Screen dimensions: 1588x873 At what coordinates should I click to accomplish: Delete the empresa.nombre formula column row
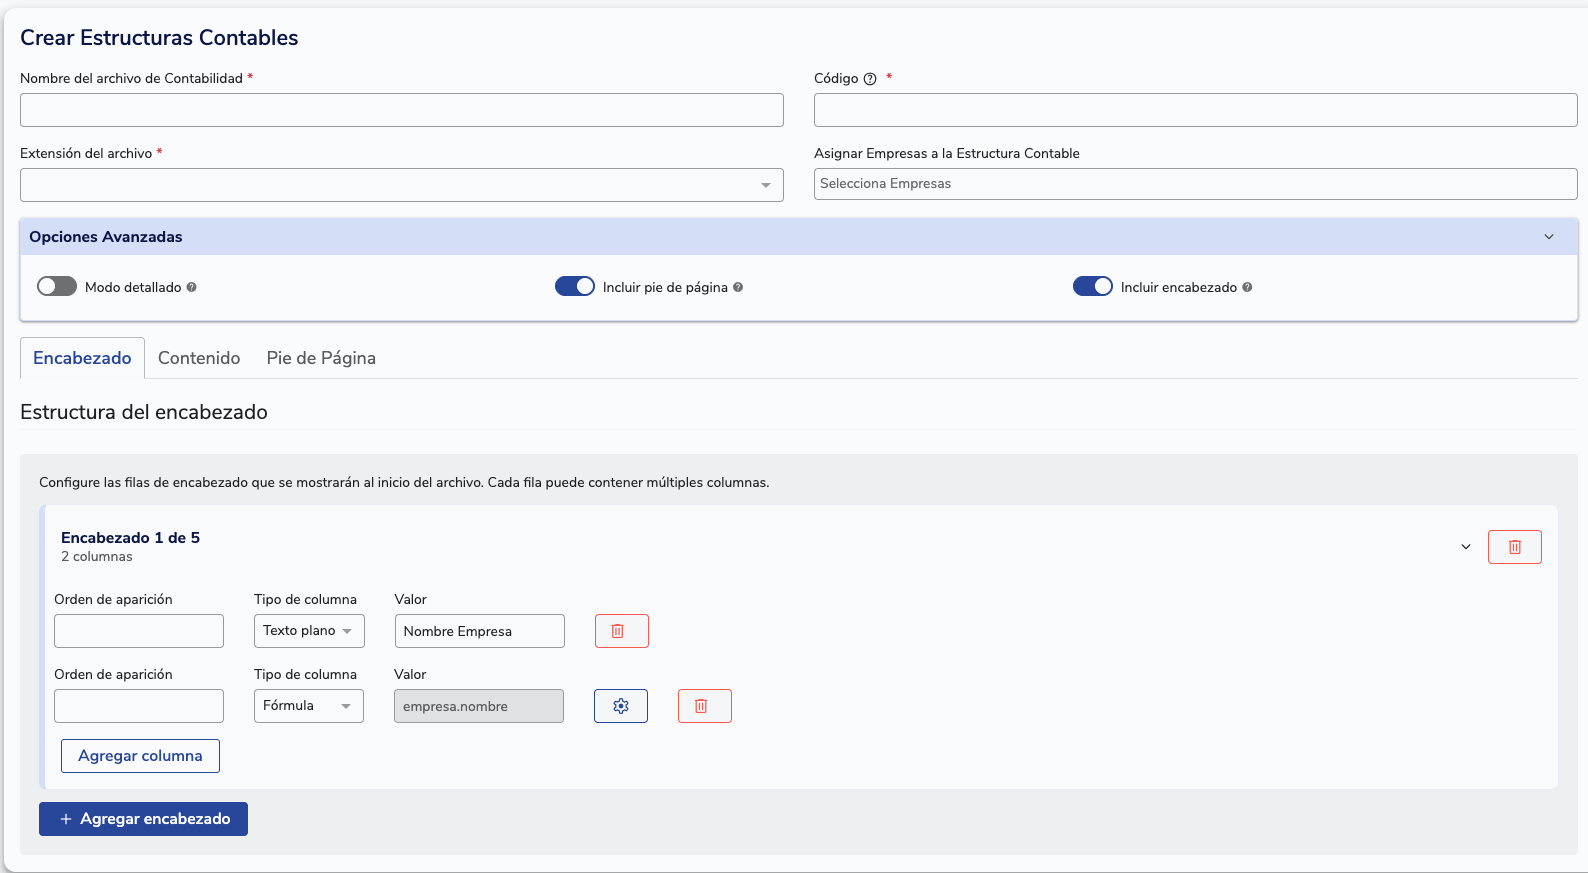pos(705,706)
